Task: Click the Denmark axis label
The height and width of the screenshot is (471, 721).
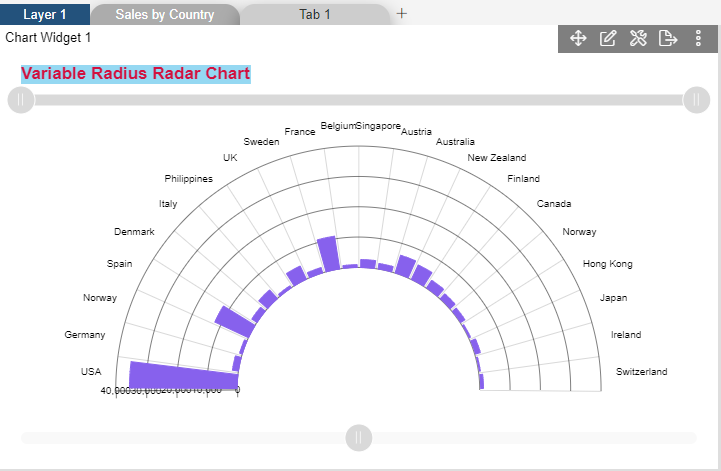Action: tap(134, 232)
